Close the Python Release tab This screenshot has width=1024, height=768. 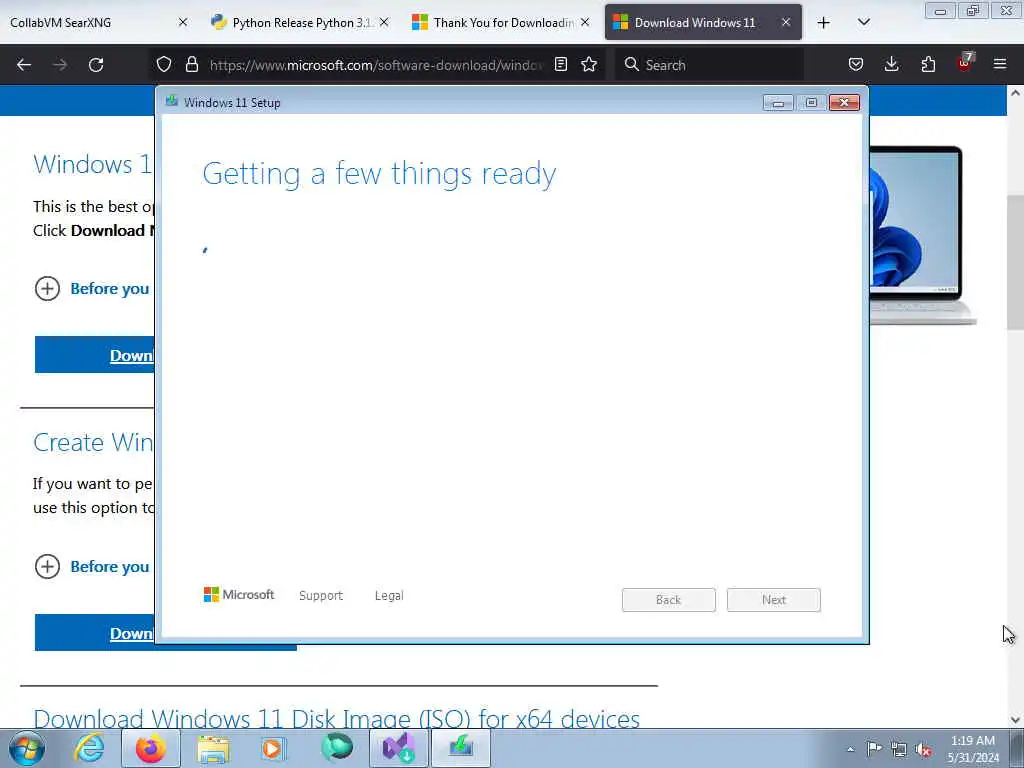[x=384, y=22]
